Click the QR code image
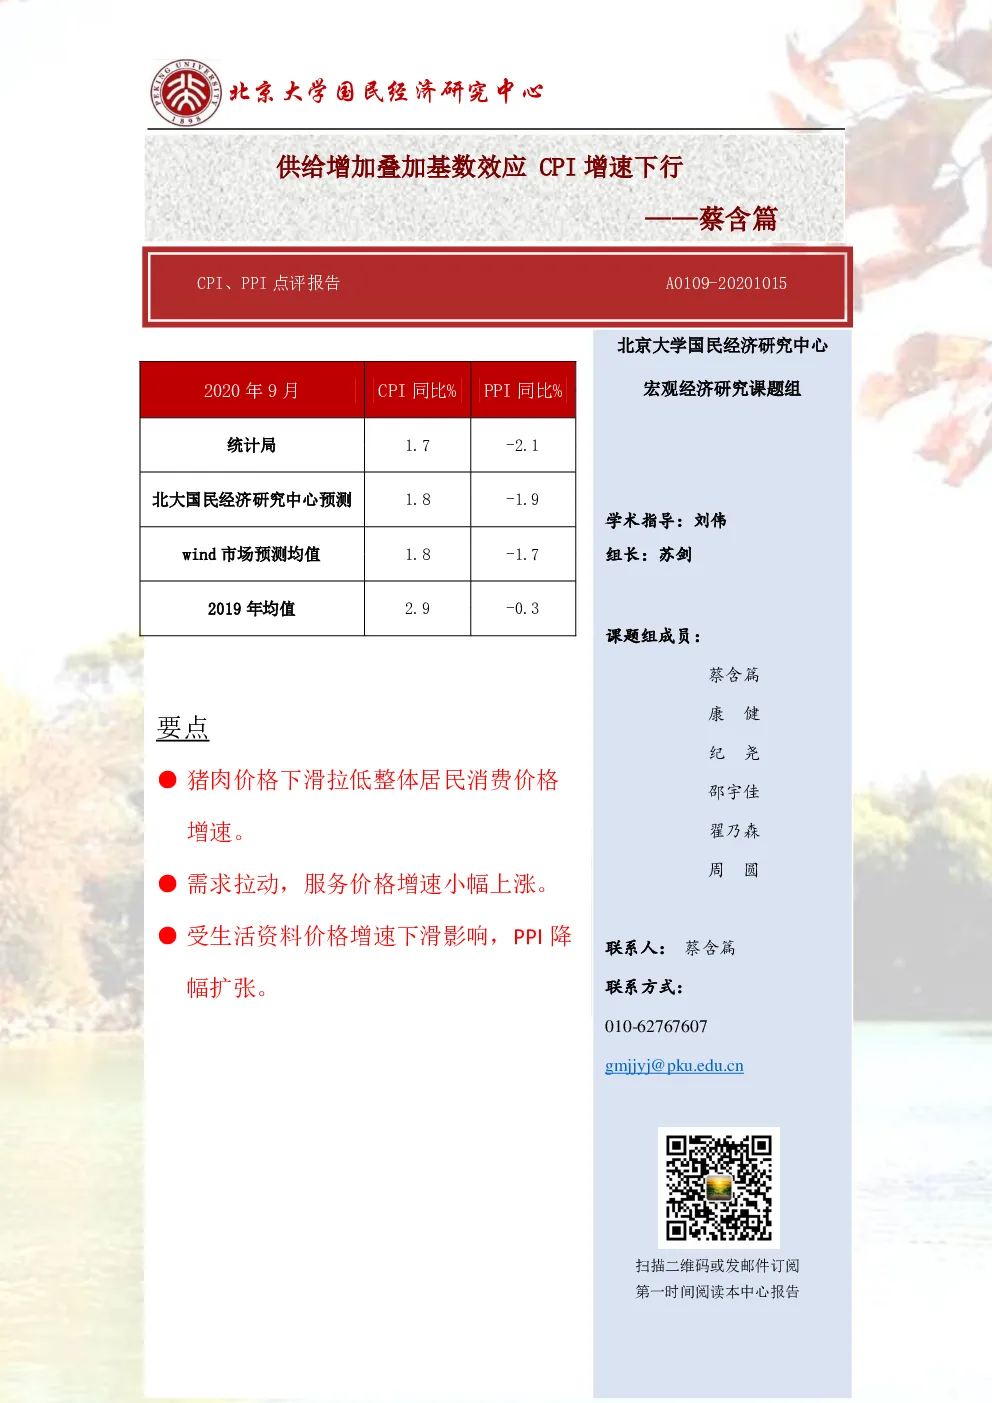The width and height of the screenshot is (992, 1403). [x=719, y=1187]
